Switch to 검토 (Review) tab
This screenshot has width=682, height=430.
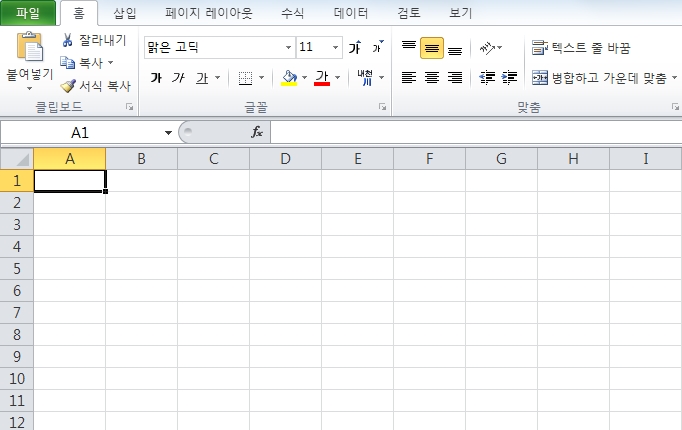[409, 13]
